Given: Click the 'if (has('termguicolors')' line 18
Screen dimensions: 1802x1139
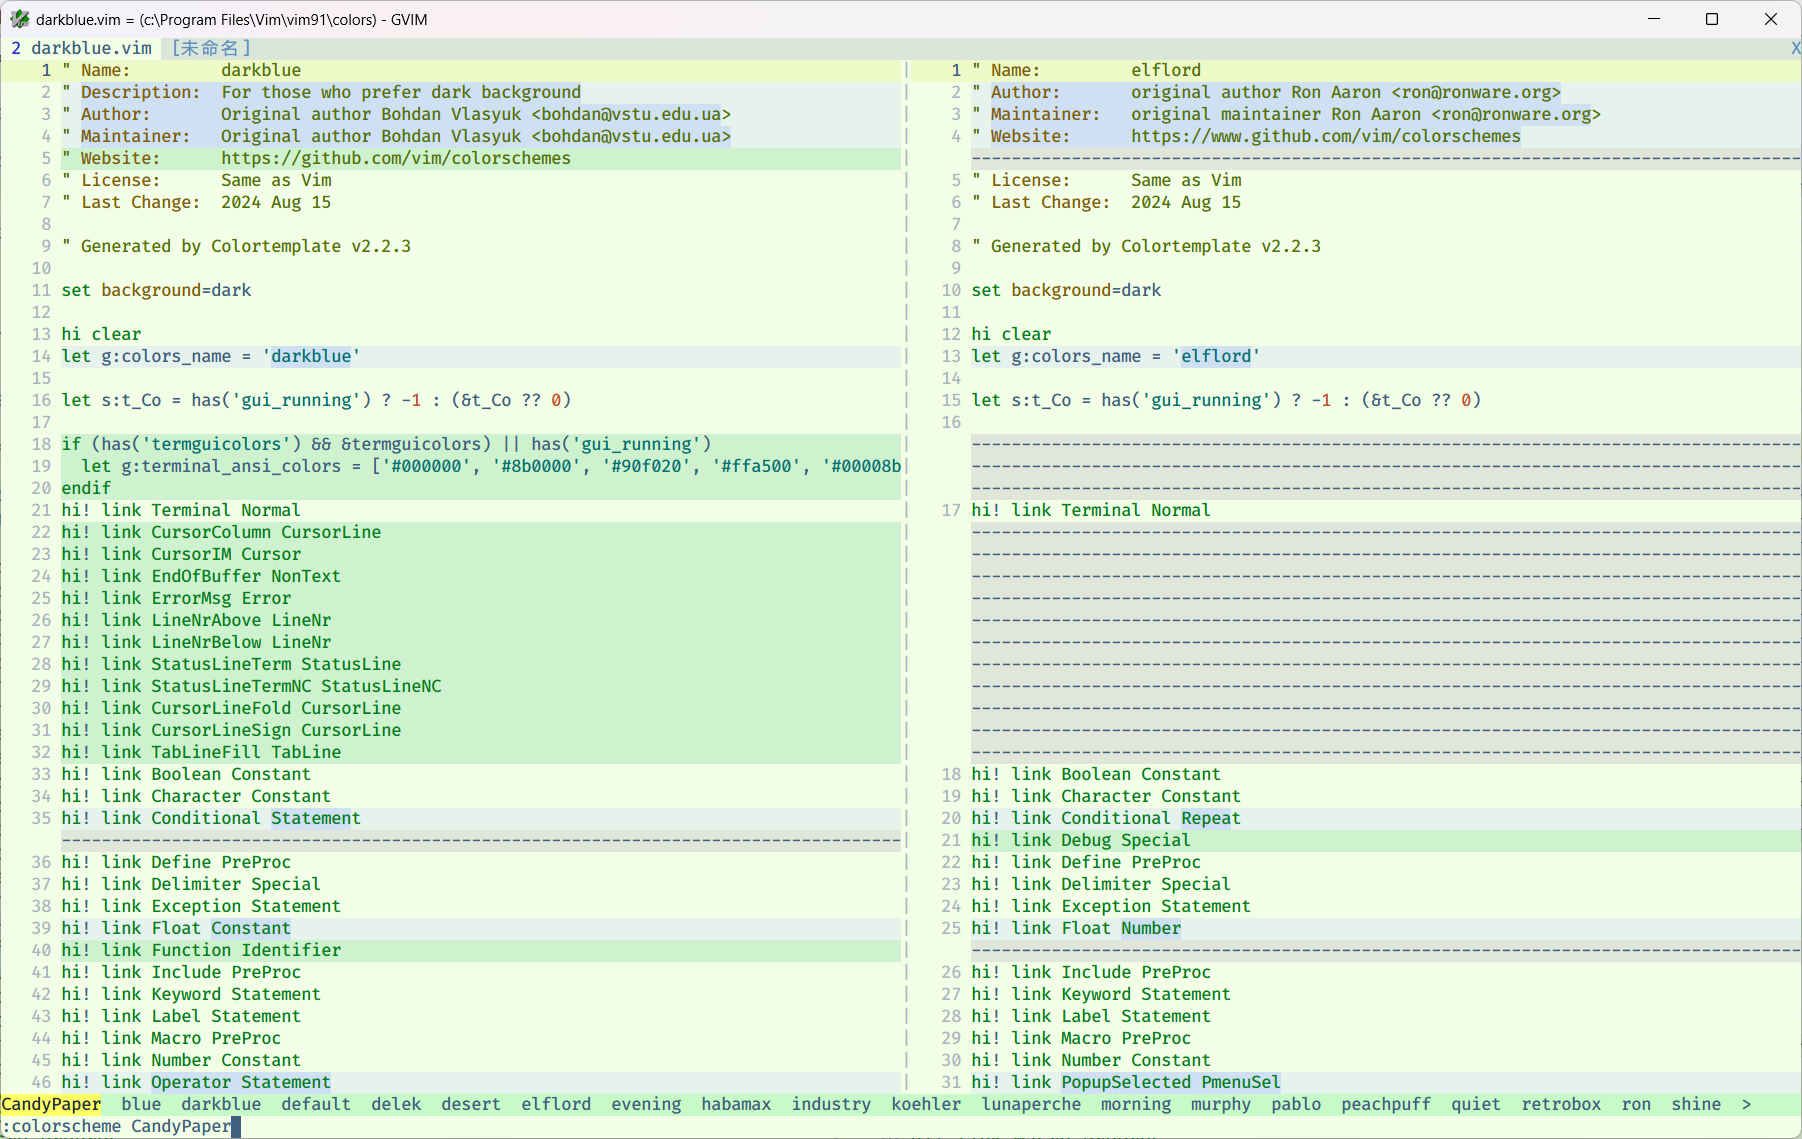Looking at the screenshot, I should 386,444.
